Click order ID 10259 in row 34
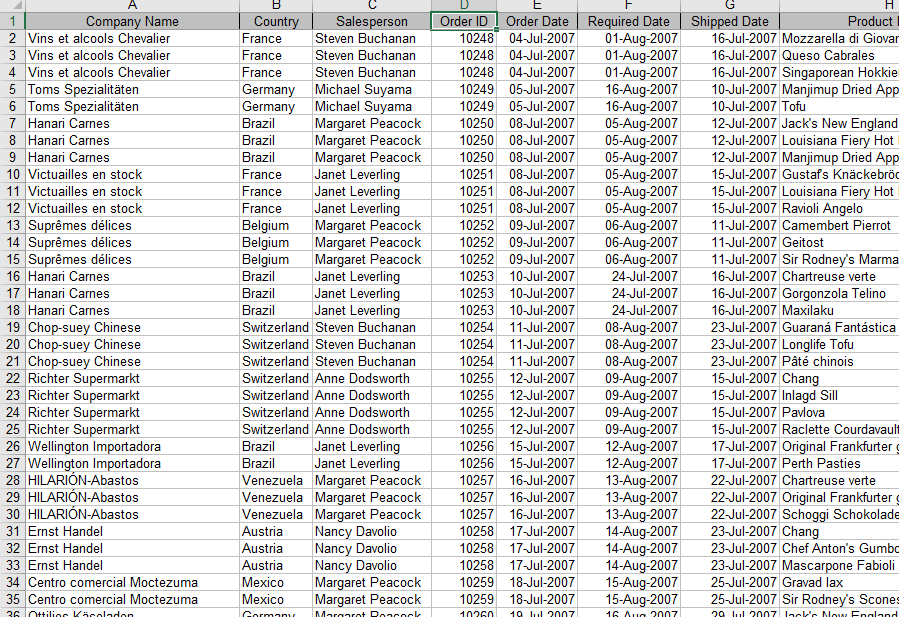This screenshot has width=899, height=617. point(464,583)
